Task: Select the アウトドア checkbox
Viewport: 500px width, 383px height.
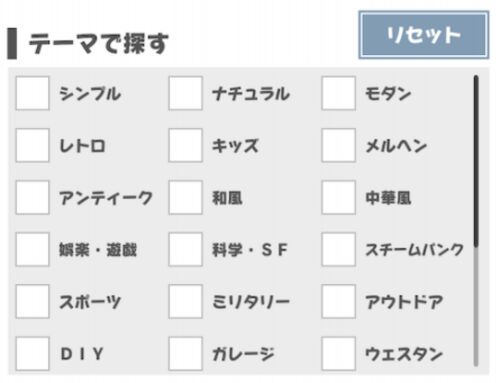Action: [338, 301]
